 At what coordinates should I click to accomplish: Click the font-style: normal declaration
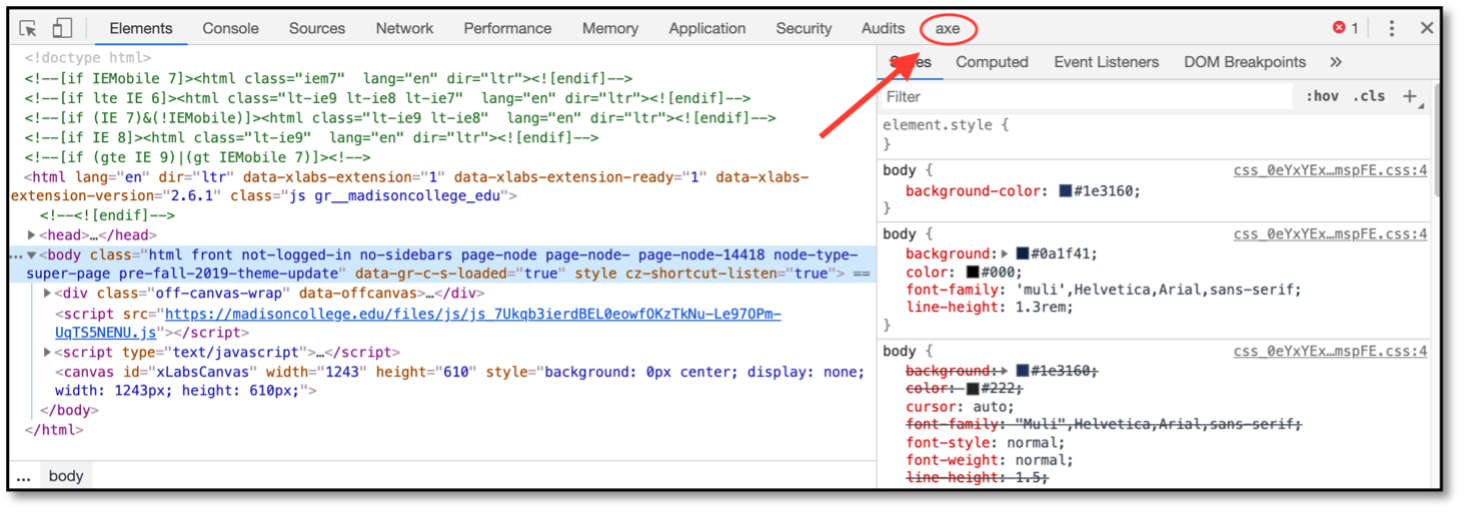click(x=986, y=443)
